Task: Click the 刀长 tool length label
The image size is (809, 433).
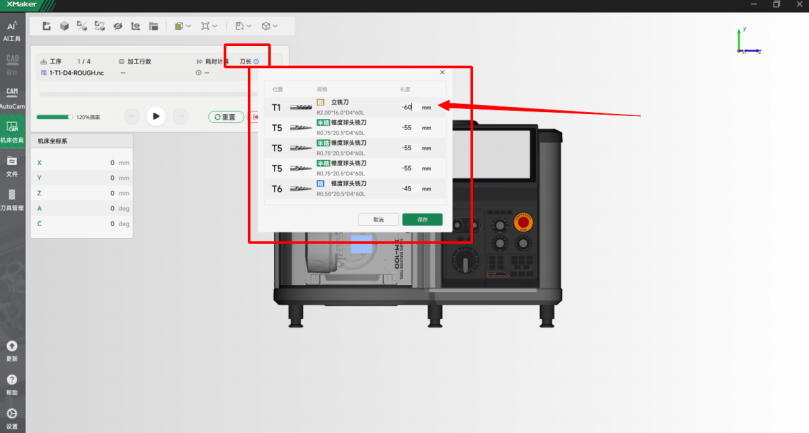Action: 245,62
